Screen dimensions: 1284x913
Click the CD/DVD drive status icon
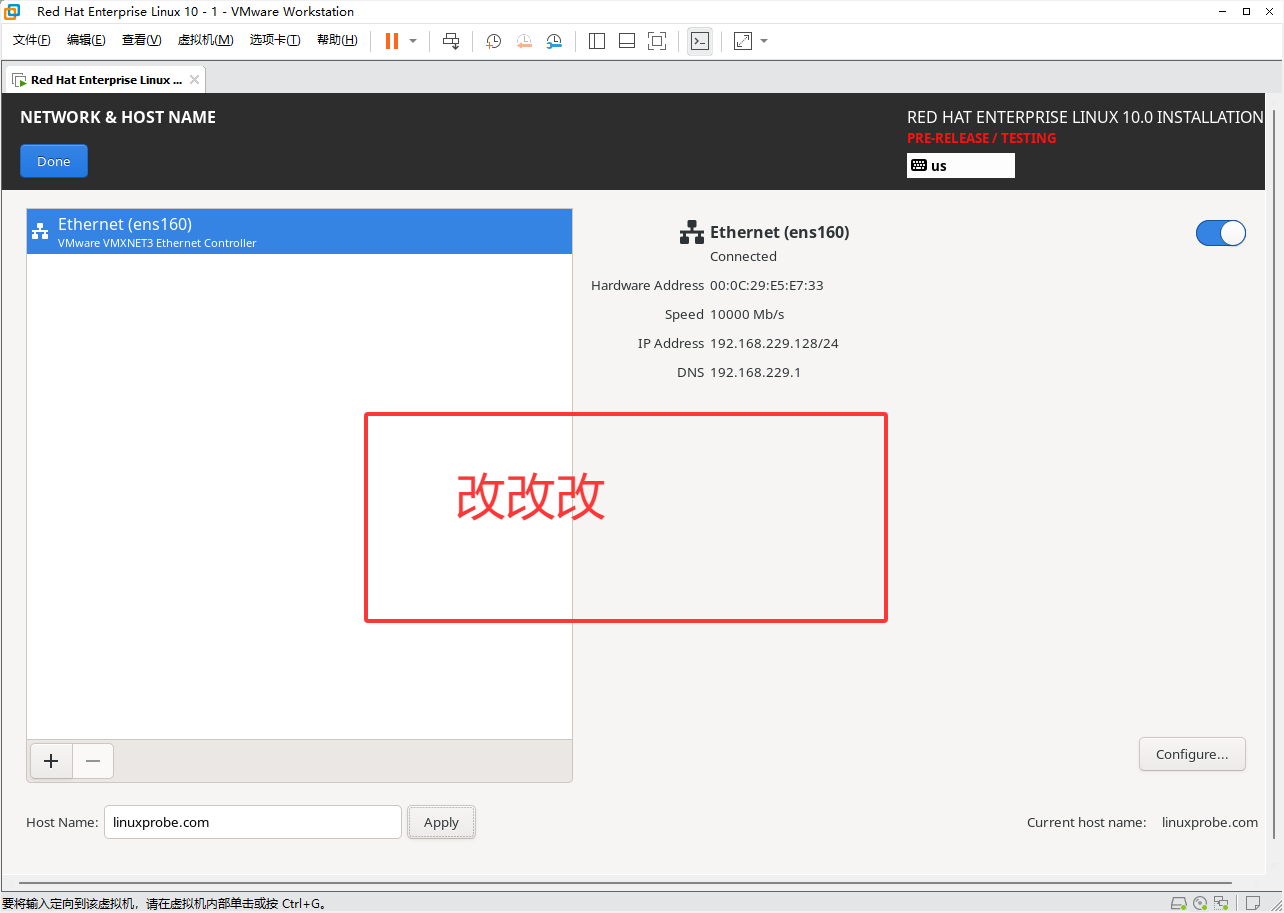[x=1199, y=904]
